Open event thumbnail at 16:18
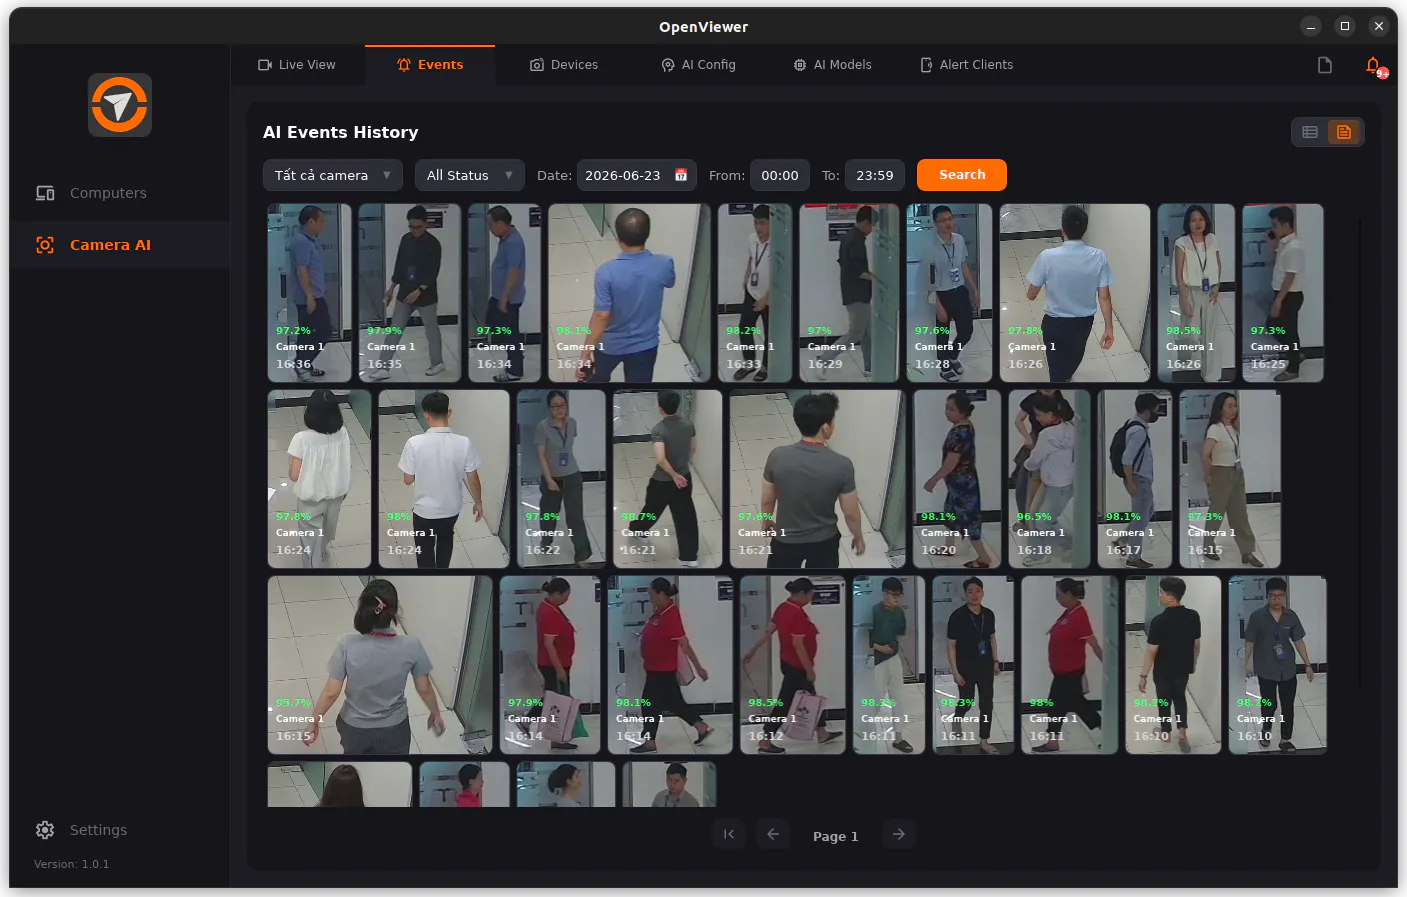This screenshot has height=897, width=1407. click(1050, 479)
